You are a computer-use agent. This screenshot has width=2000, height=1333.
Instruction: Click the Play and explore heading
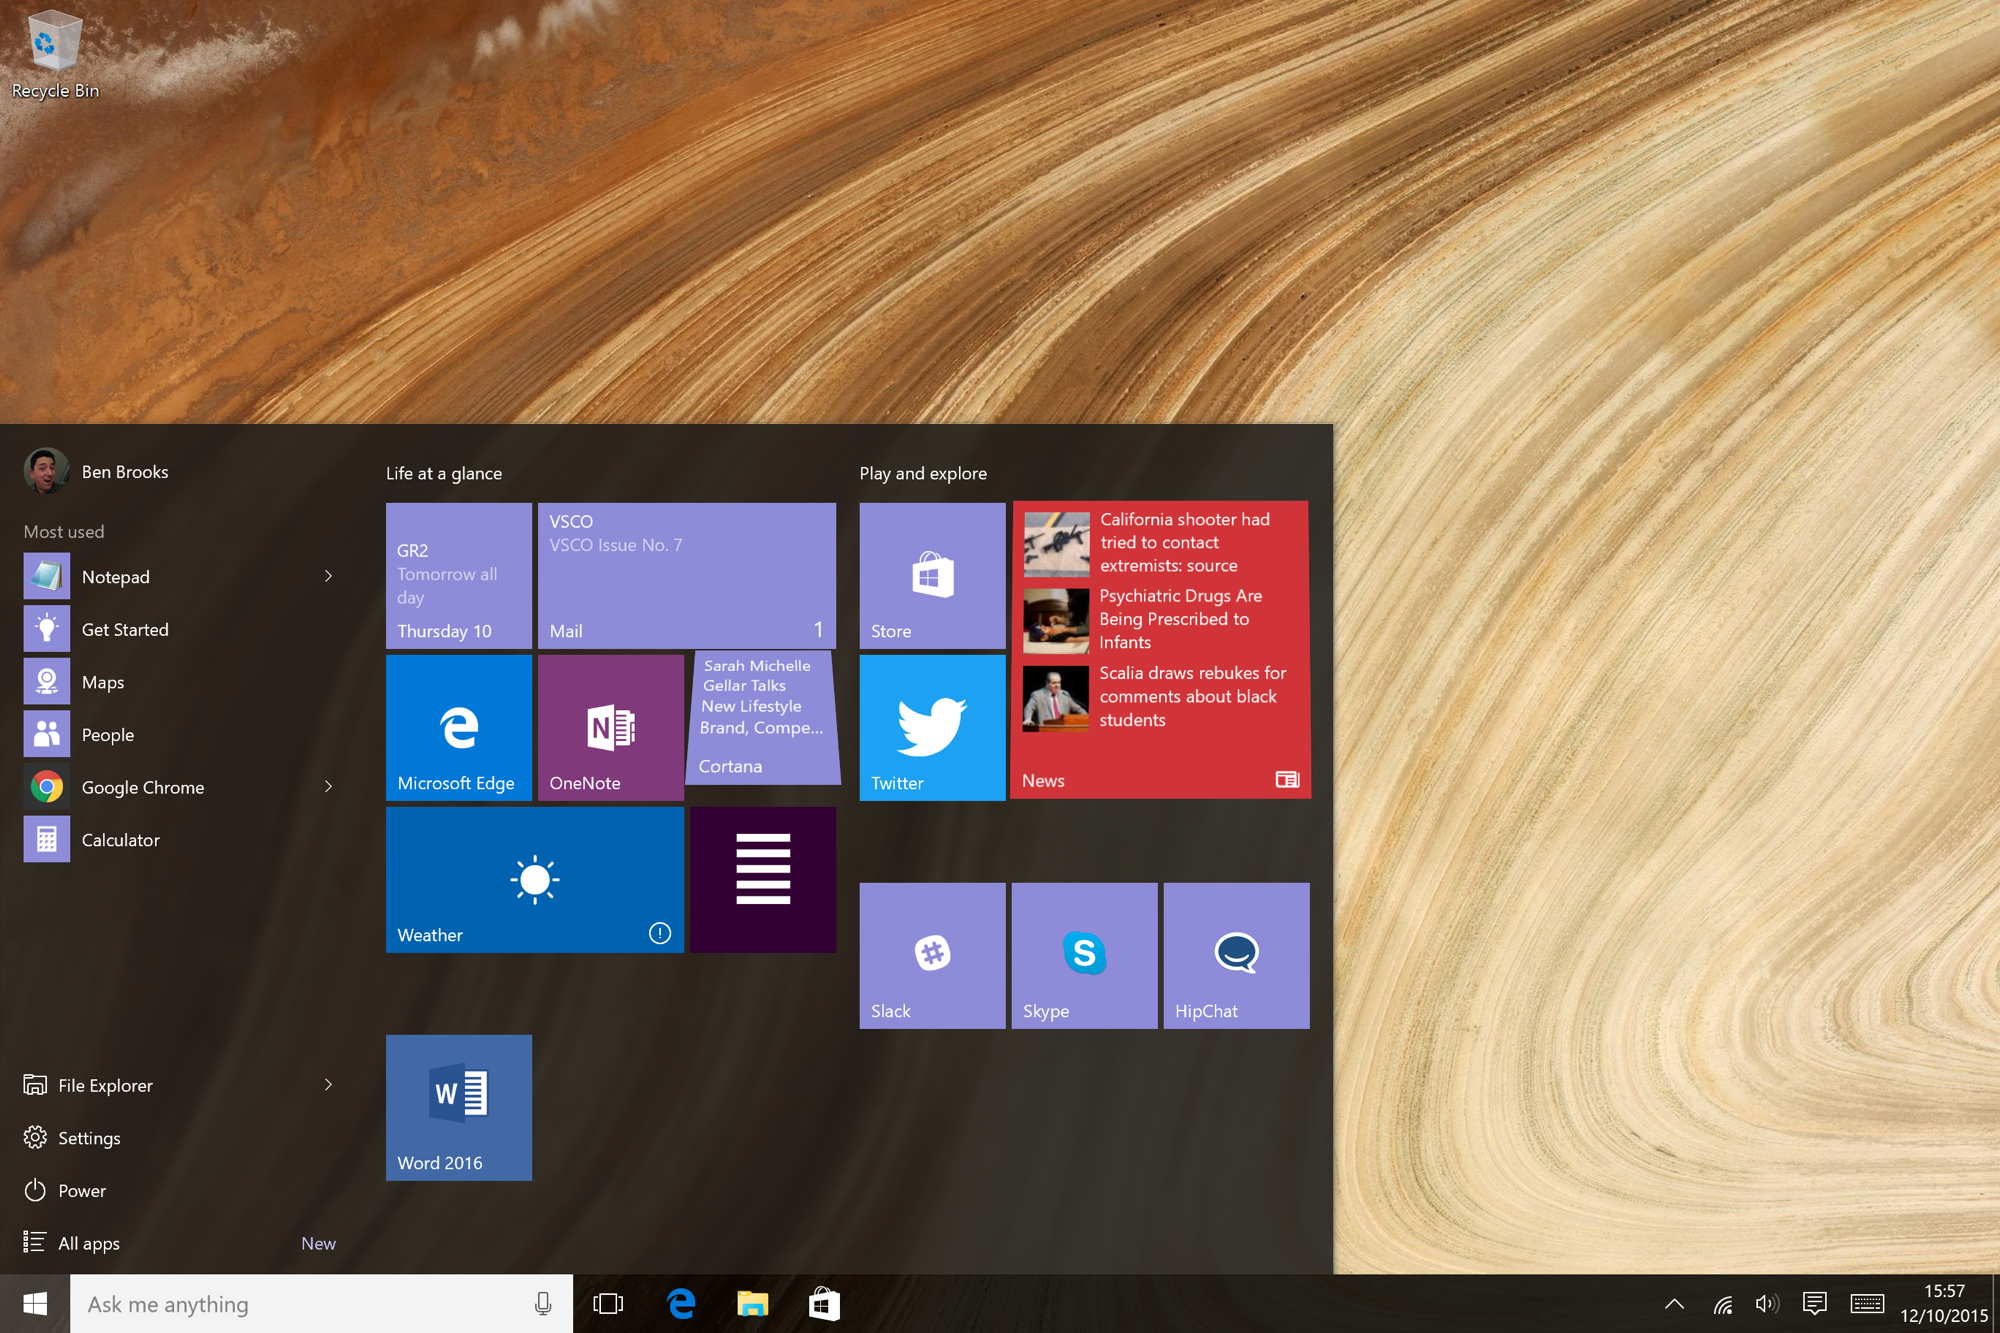coord(923,473)
